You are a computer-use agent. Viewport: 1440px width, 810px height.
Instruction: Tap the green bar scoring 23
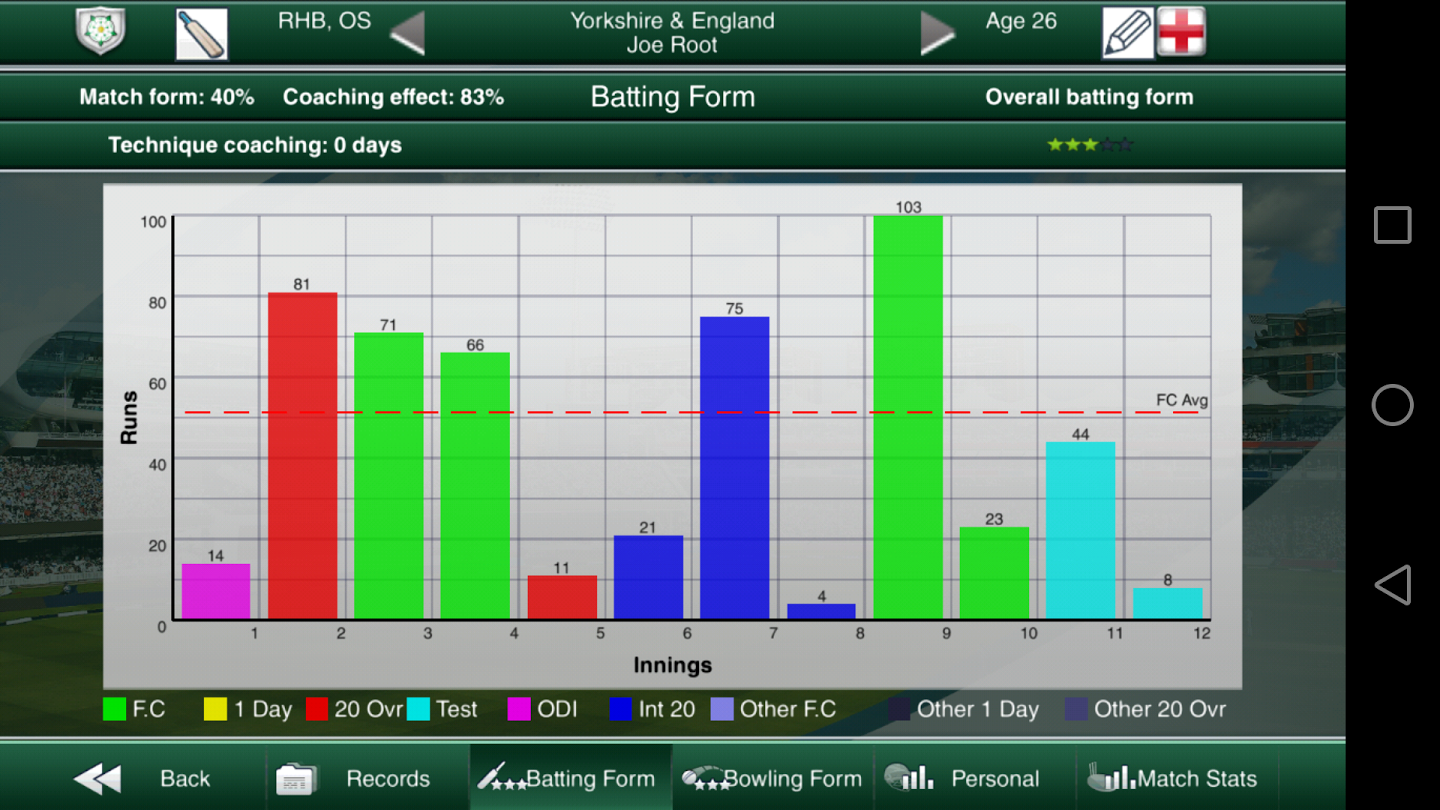pos(994,573)
